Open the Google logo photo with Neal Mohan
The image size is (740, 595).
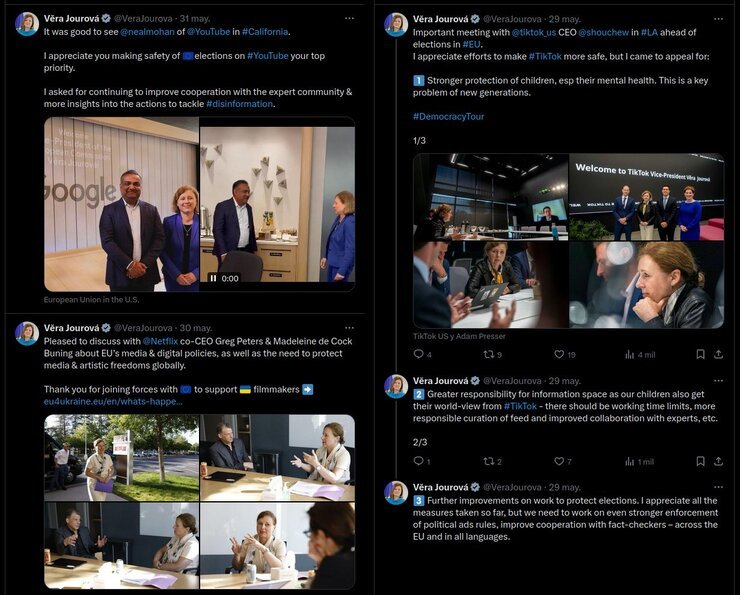pyautogui.click(x=122, y=204)
